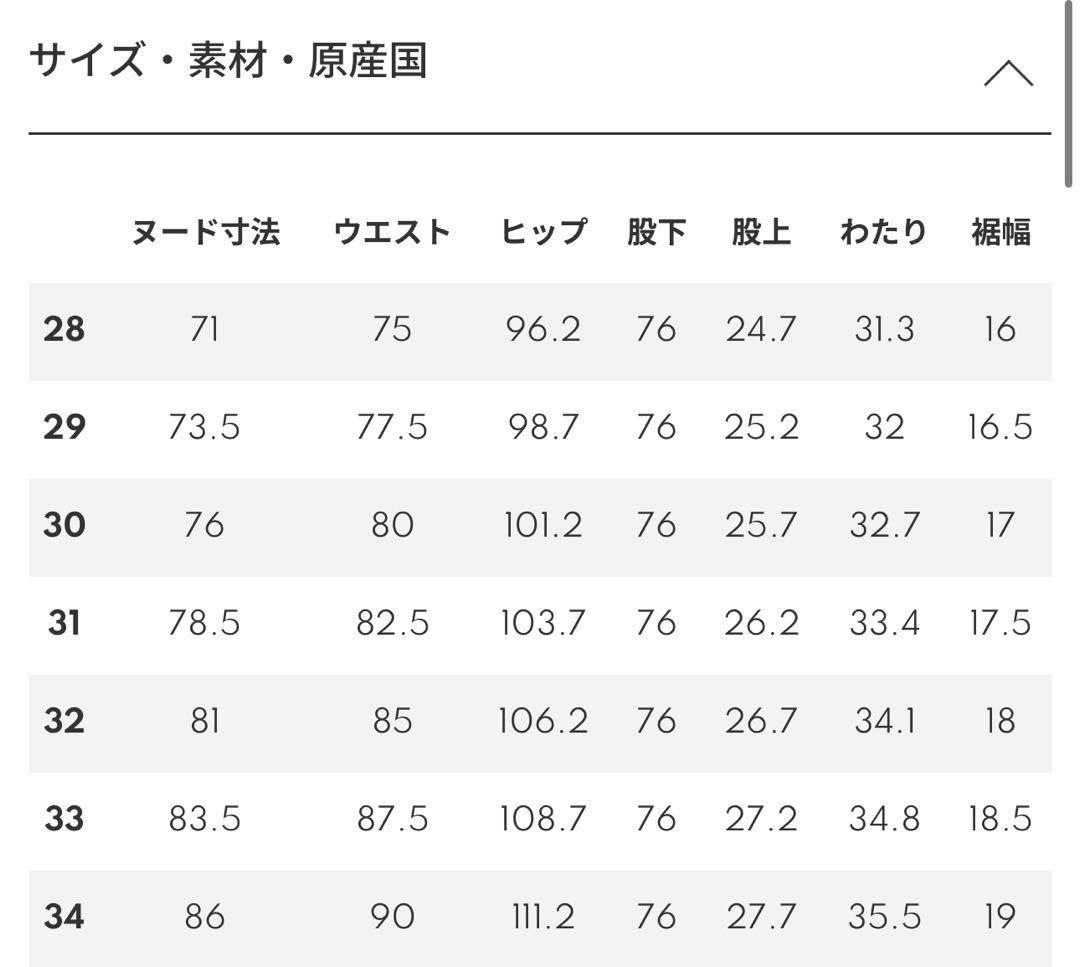Click the 裾幅 column header
1080x967 pixels.
coord(1000,230)
